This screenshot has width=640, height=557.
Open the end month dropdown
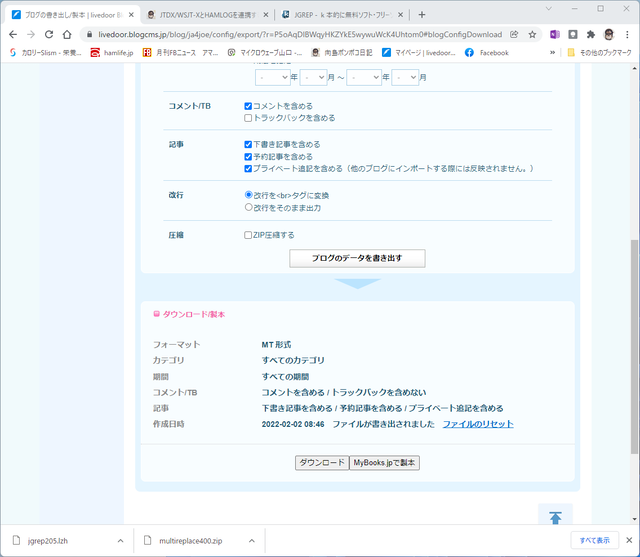(x=405, y=77)
